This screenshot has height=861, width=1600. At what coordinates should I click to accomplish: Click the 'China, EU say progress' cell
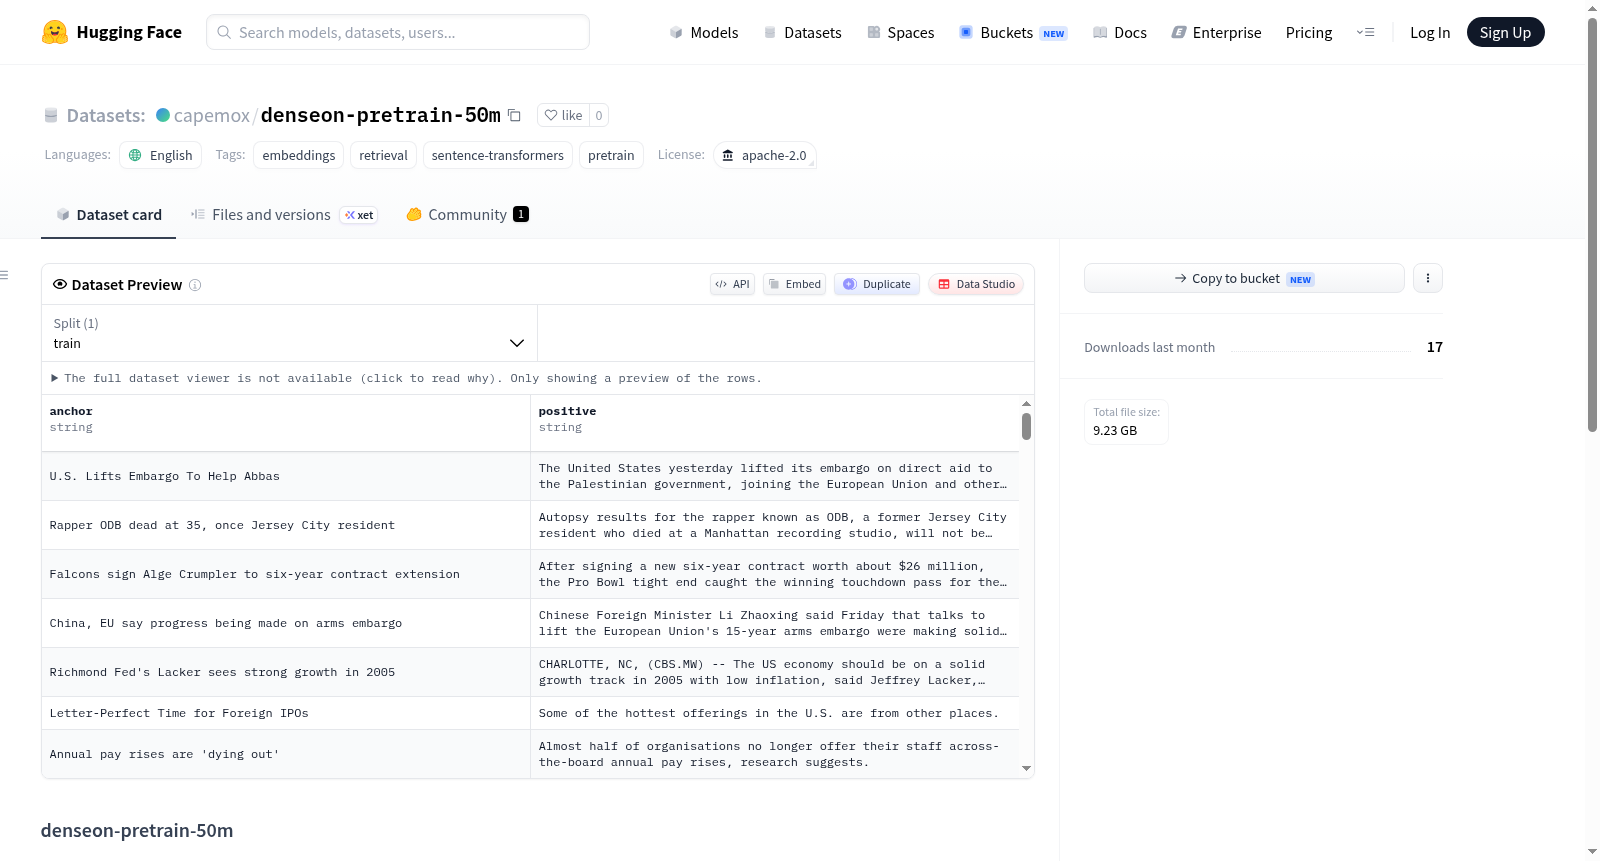[286, 623]
